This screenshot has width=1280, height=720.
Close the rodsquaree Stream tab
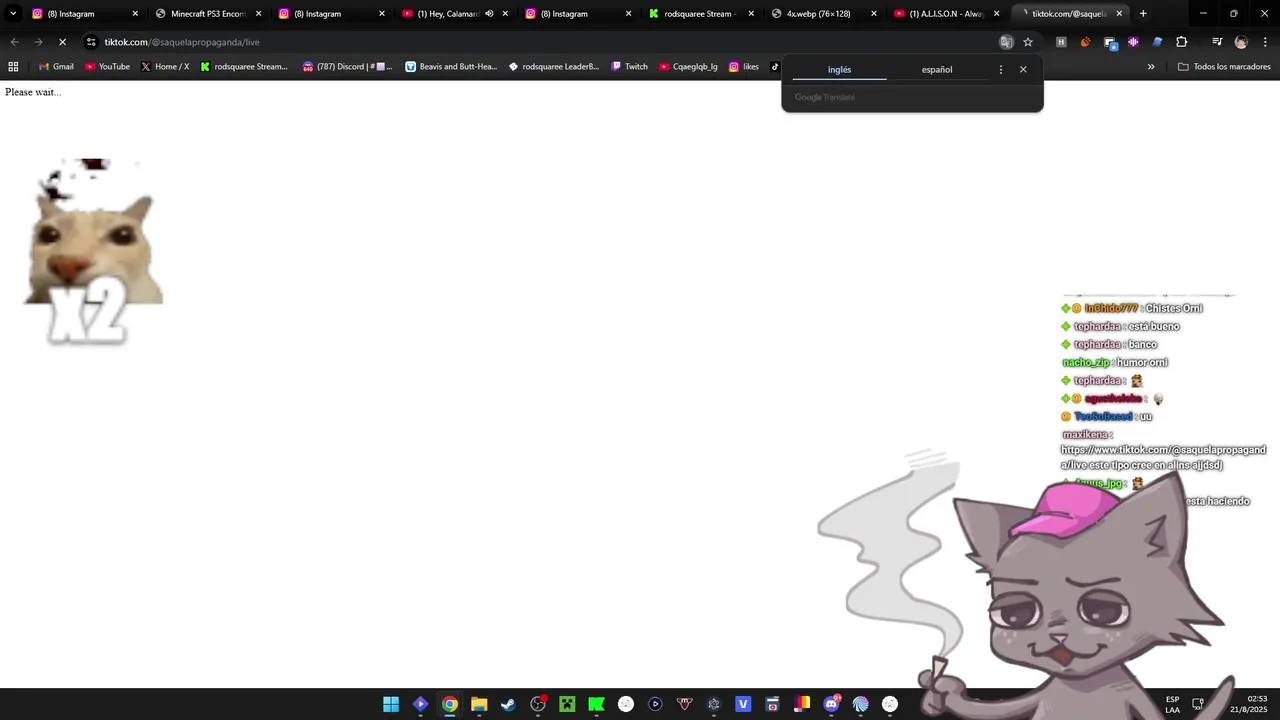(x=751, y=14)
